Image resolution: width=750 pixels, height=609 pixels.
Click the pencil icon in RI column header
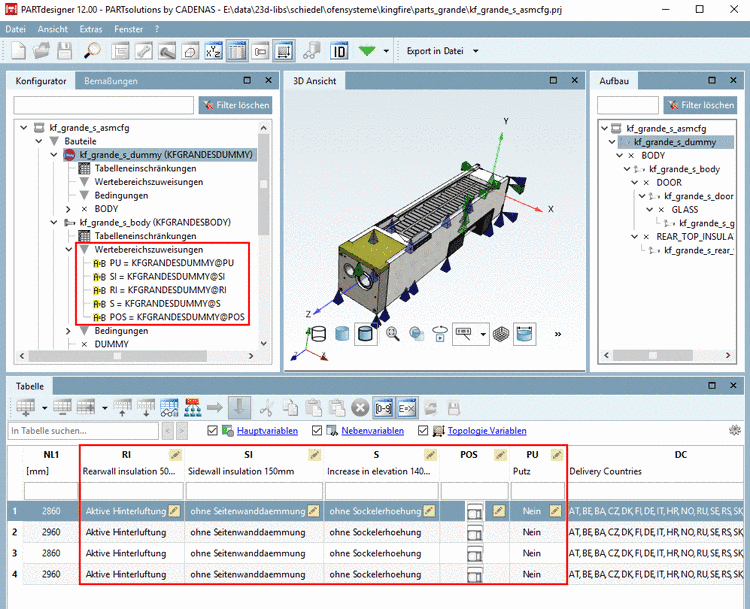[176, 454]
